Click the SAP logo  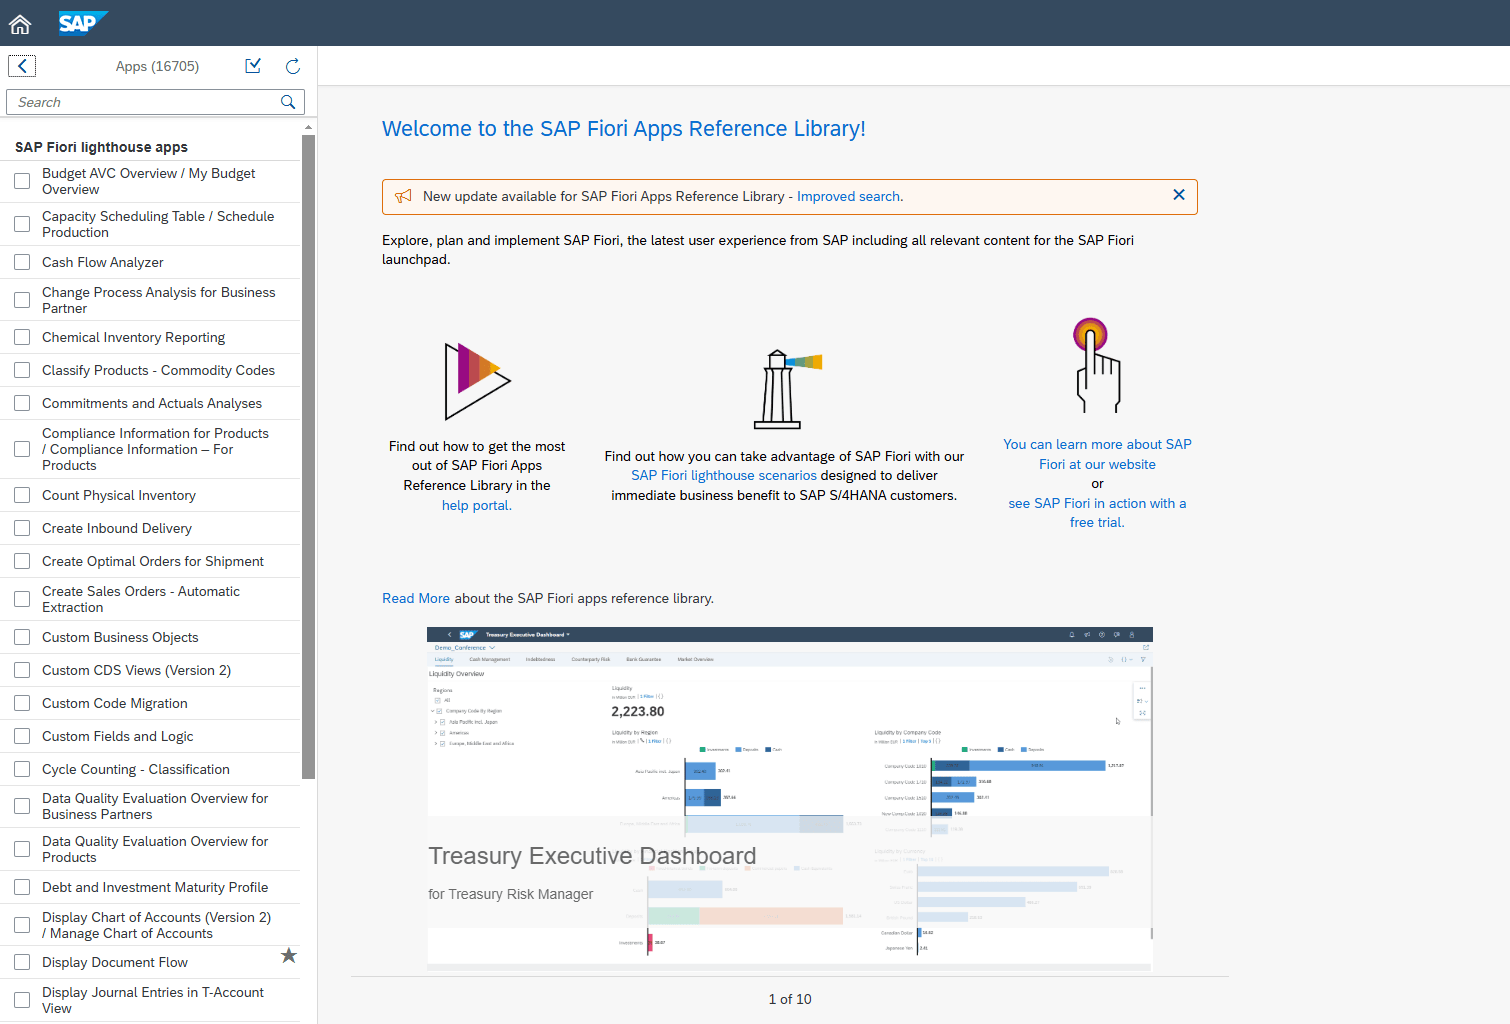point(82,23)
